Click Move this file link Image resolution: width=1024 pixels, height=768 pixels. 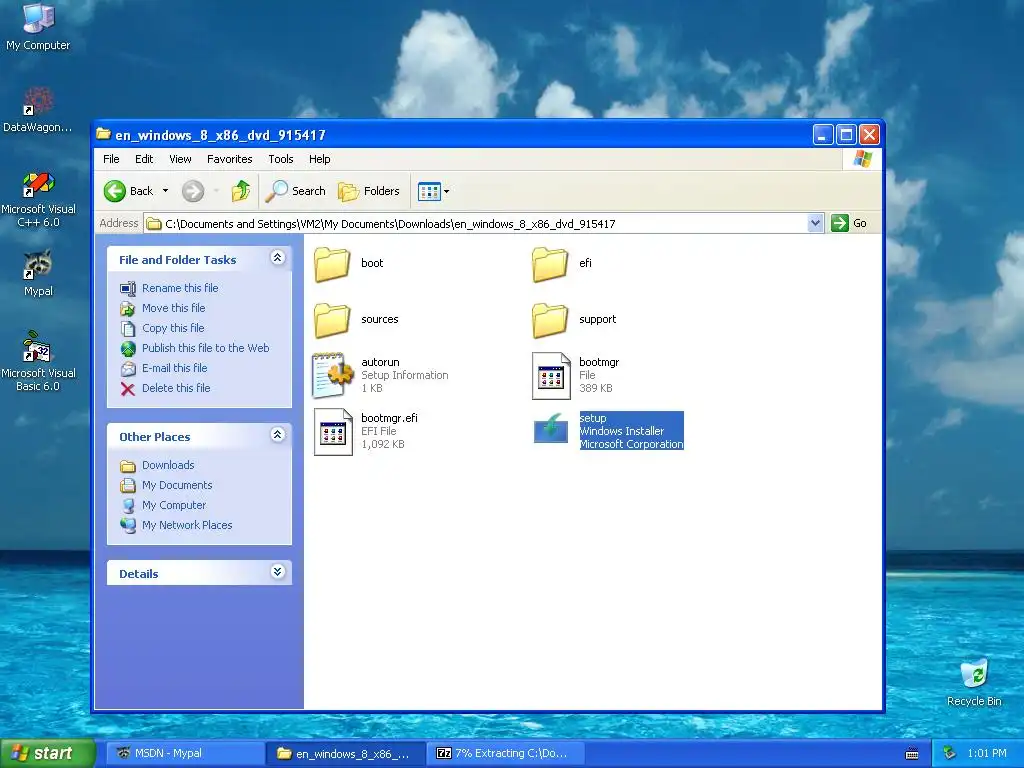[174, 308]
